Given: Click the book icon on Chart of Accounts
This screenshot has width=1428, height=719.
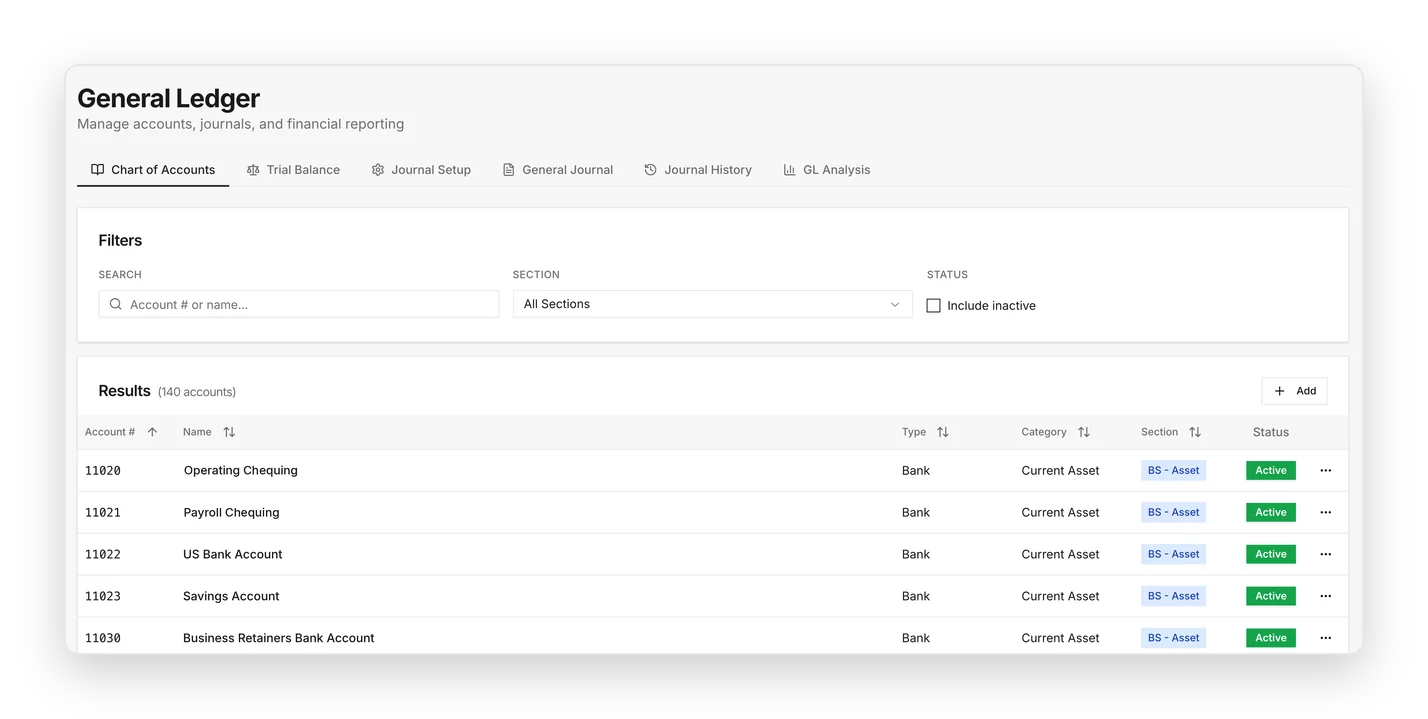Looking at the screenshot, I should [97, 169].
